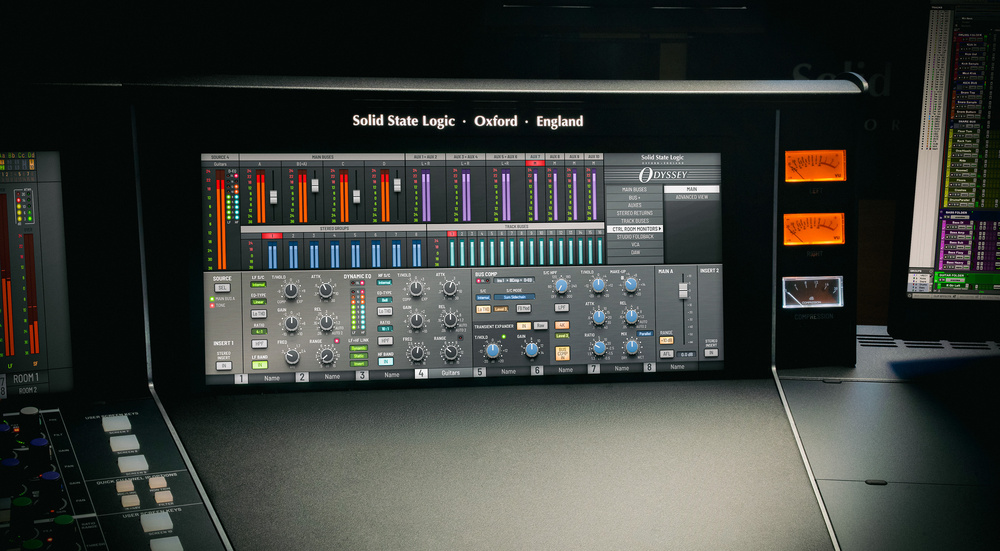This screenshot has width=1000, height=551.
Task: Select STUDIO FOLDBACK in the Odyssey menu
Action: pos(635,237)
